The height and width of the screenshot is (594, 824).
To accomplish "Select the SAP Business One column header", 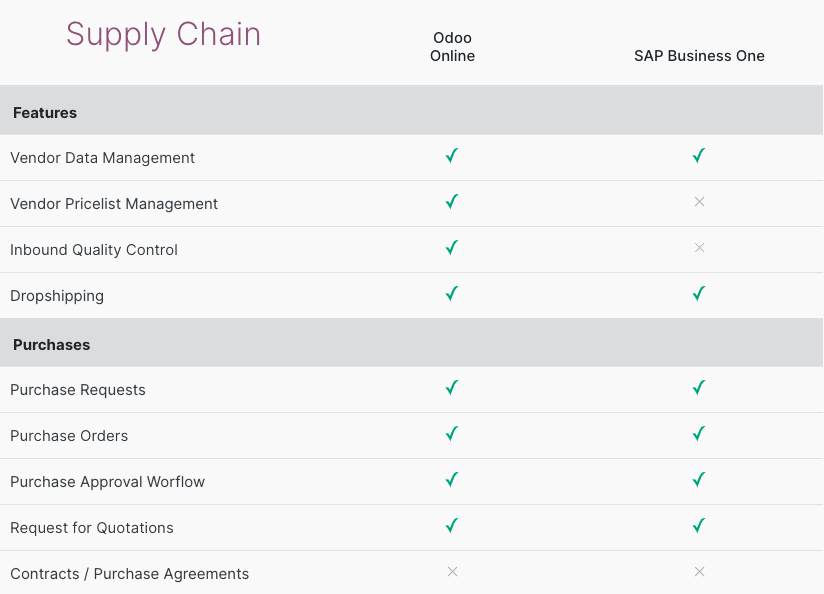I will [699, 56].
